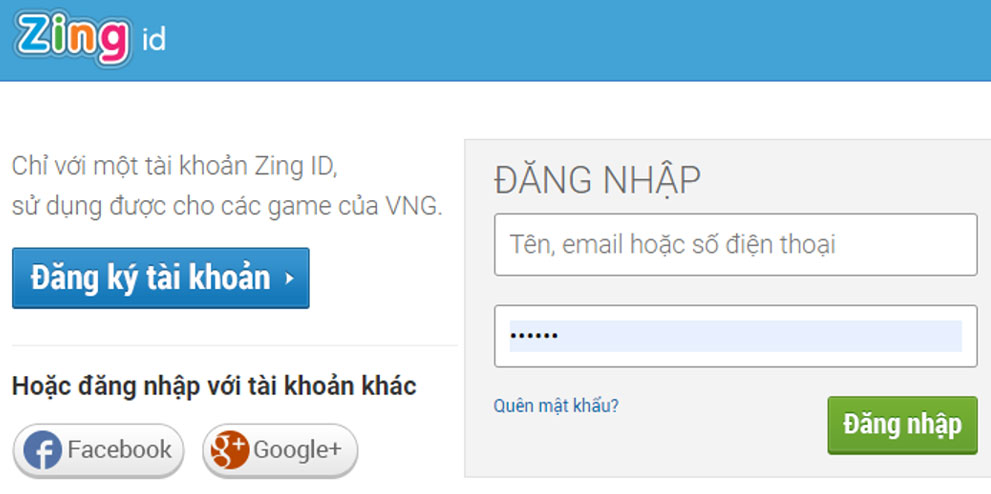Sign in with the Facebook button
Screen dimensions: 991x494
point(99,450)
